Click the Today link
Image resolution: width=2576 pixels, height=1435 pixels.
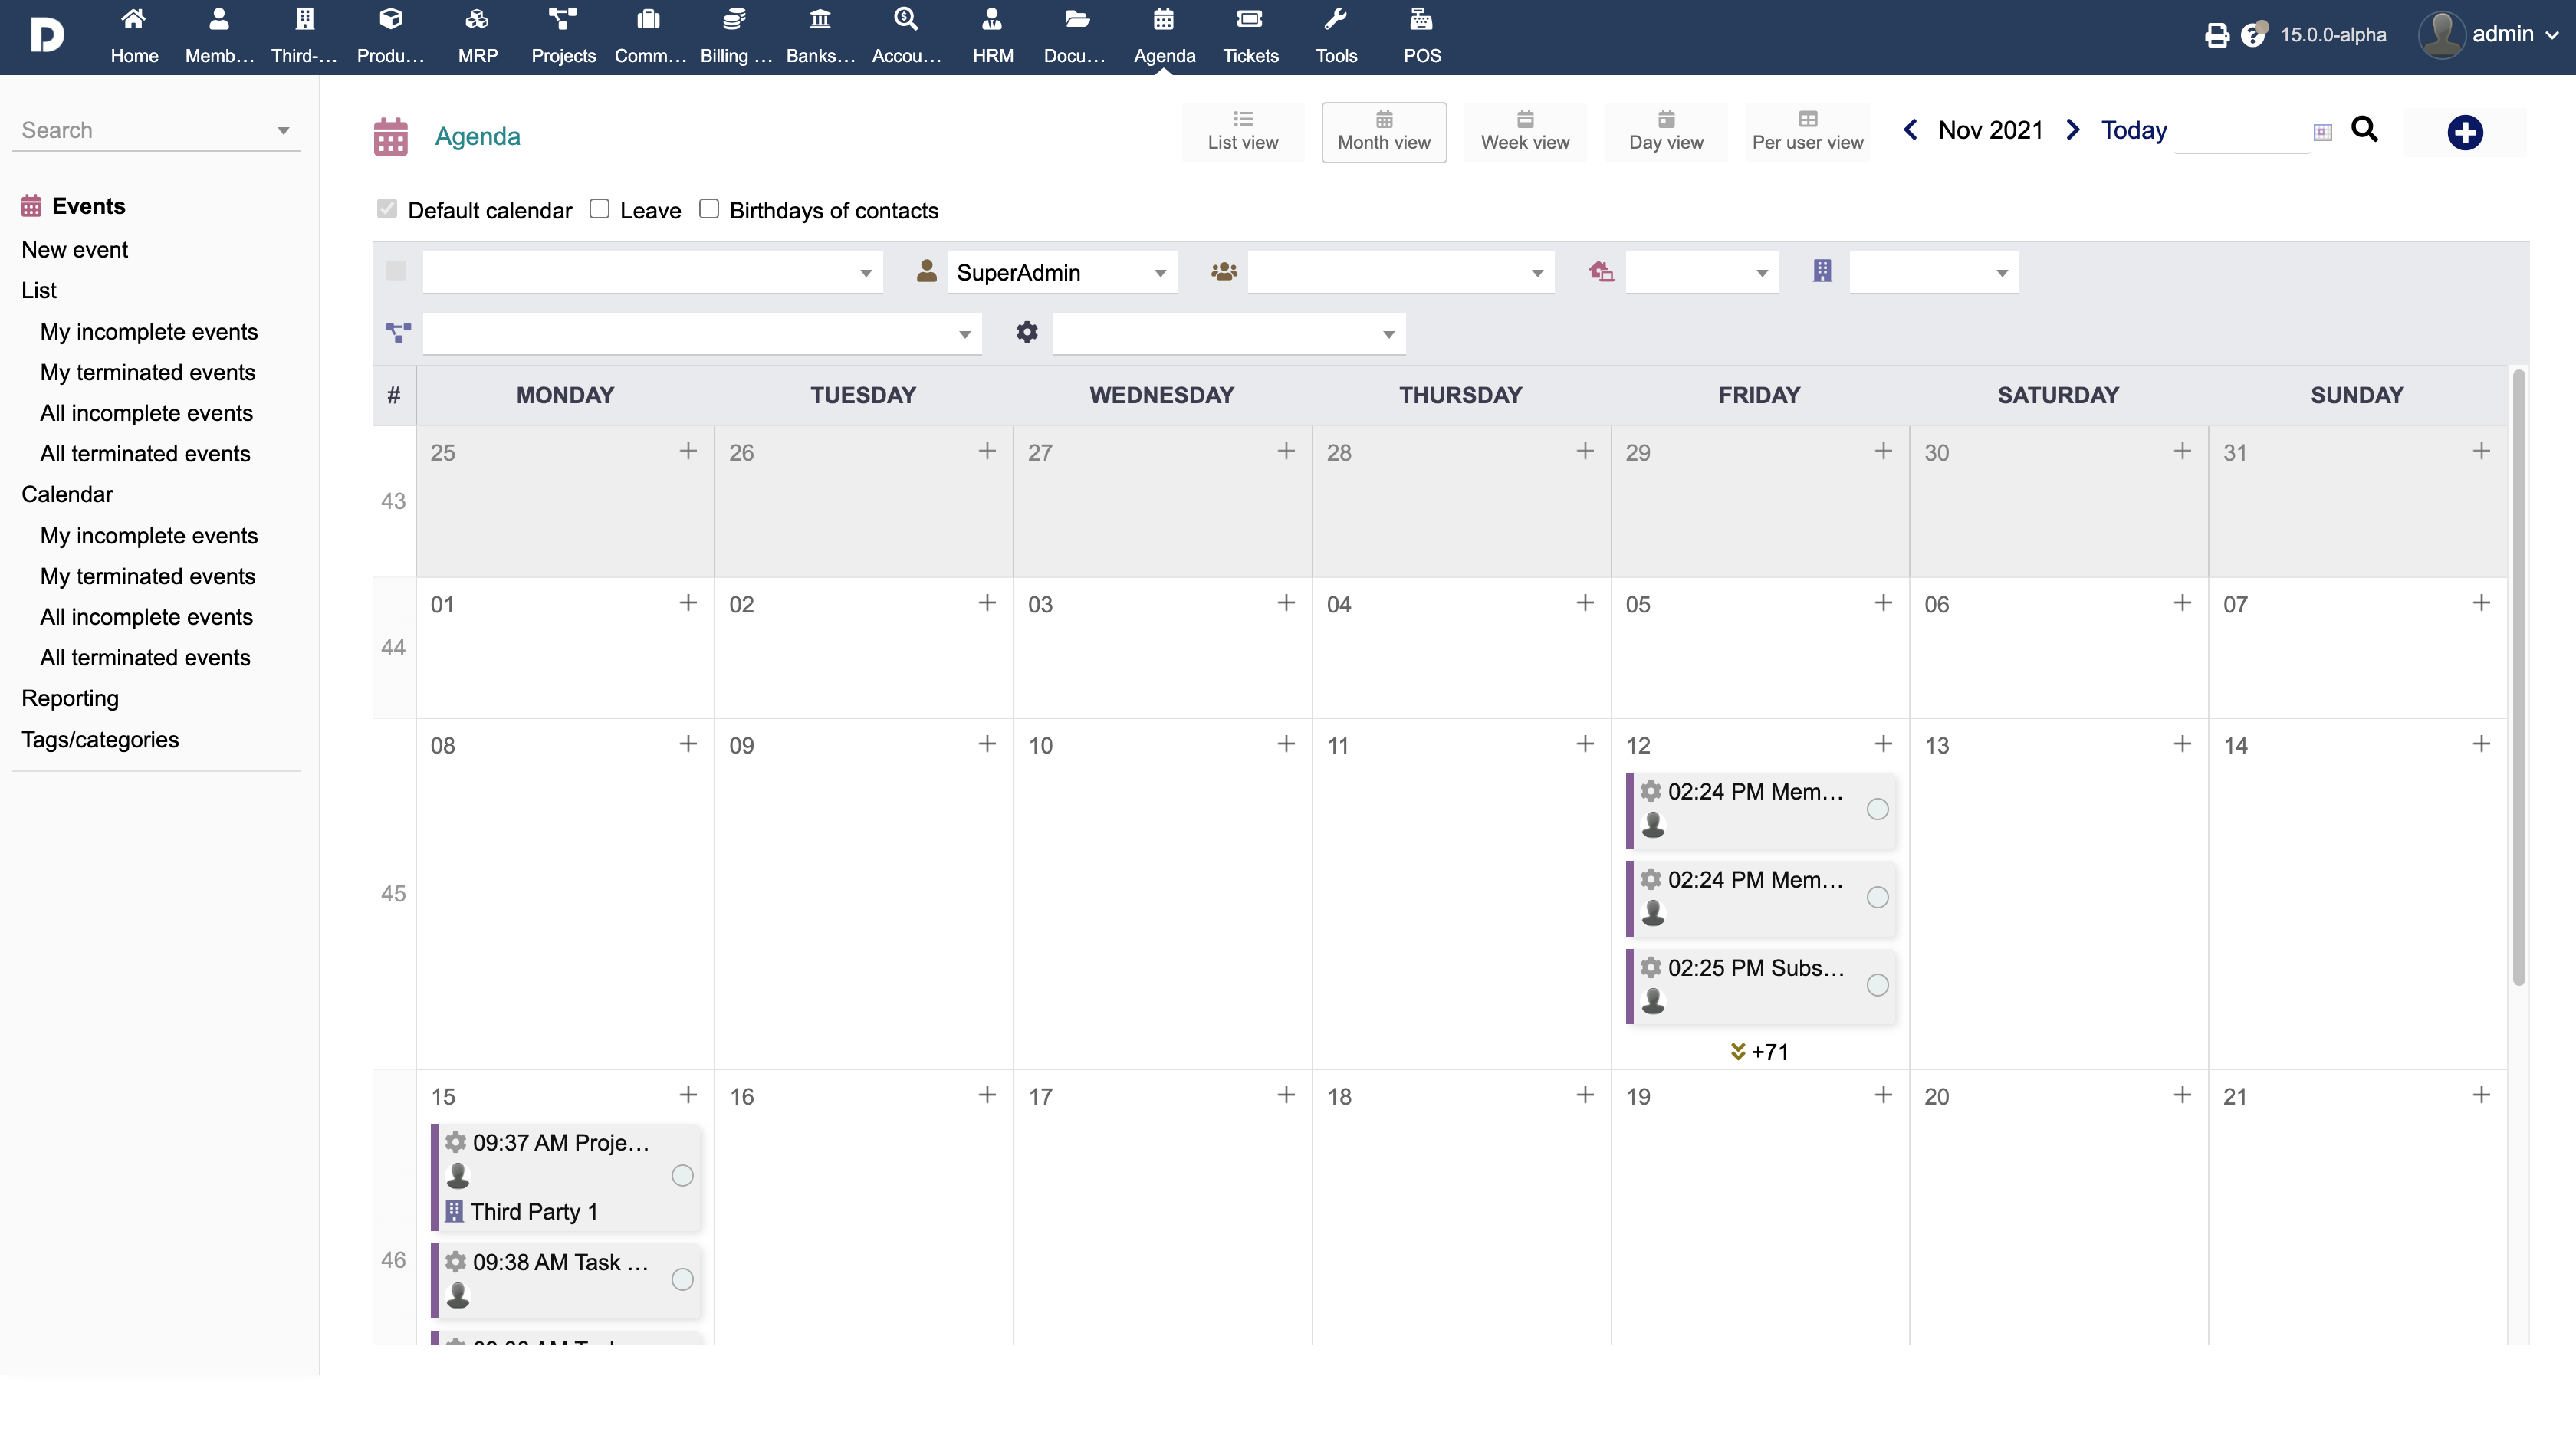pyautogui.click(x=2133, y=130)
